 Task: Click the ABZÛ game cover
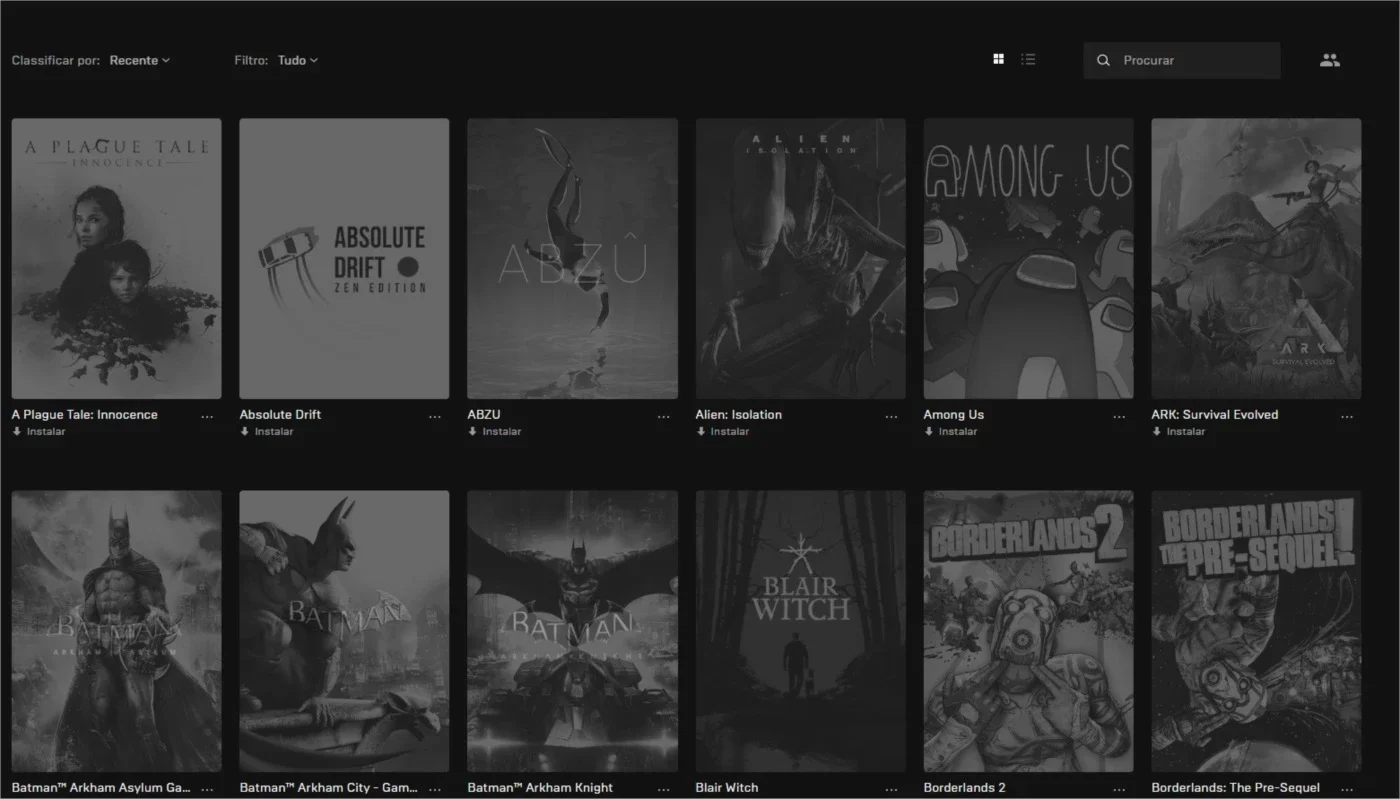pos(573,259)
